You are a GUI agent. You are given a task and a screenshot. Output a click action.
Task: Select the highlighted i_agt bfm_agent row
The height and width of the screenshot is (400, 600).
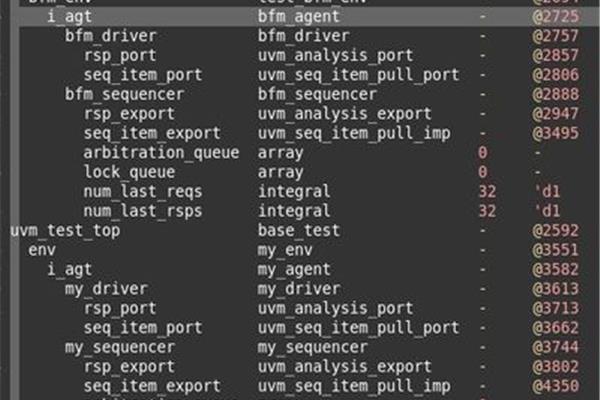309,16
